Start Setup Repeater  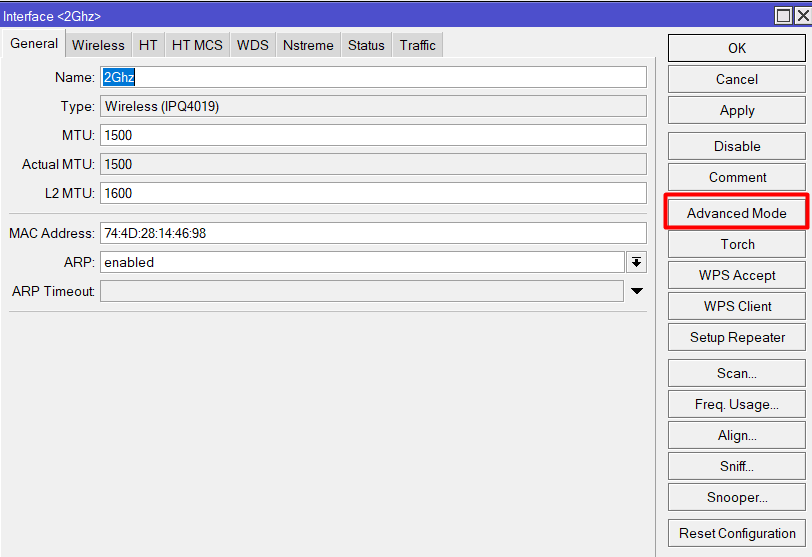click(x=737, y=337)
